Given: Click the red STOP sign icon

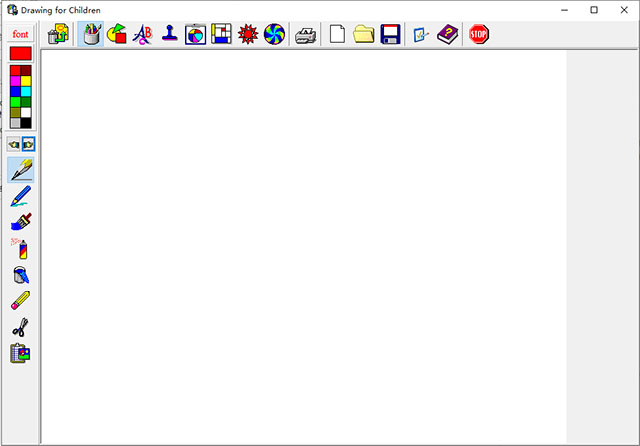Looking at the screenshot, I should point(479,34).
